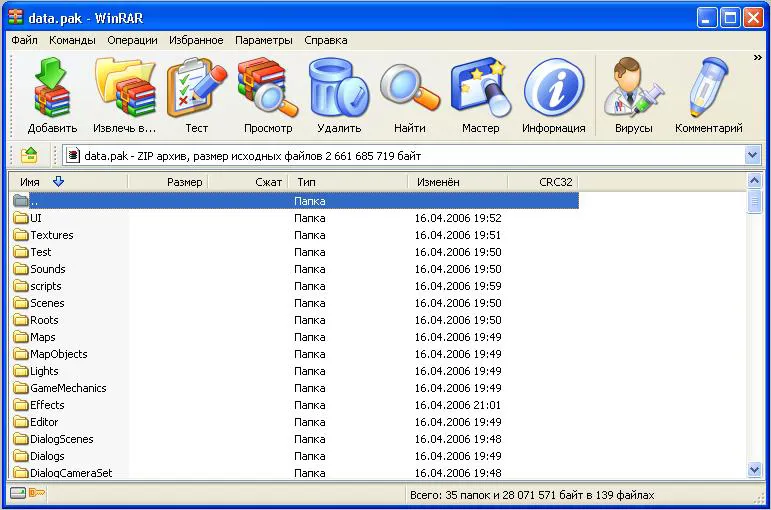Open the Параметры menu

[264, 40]
